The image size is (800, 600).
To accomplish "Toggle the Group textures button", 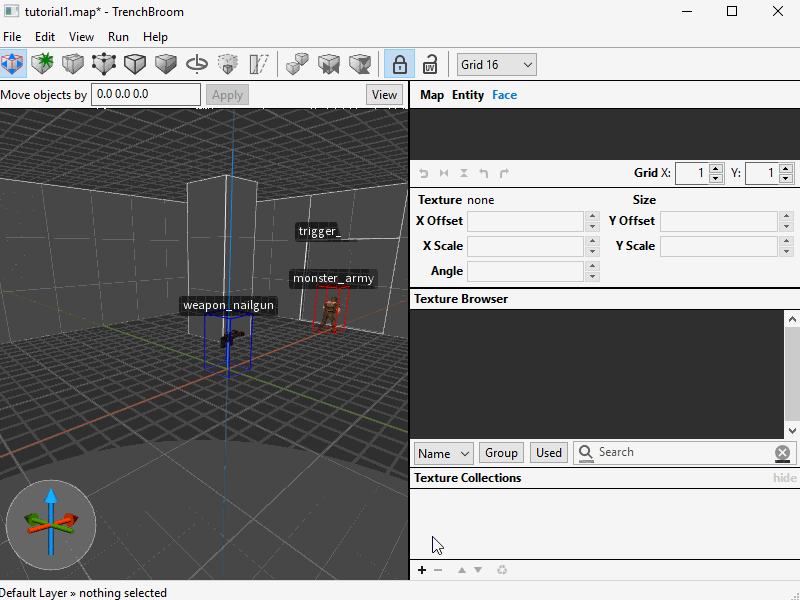I will [x=501, y=453].
